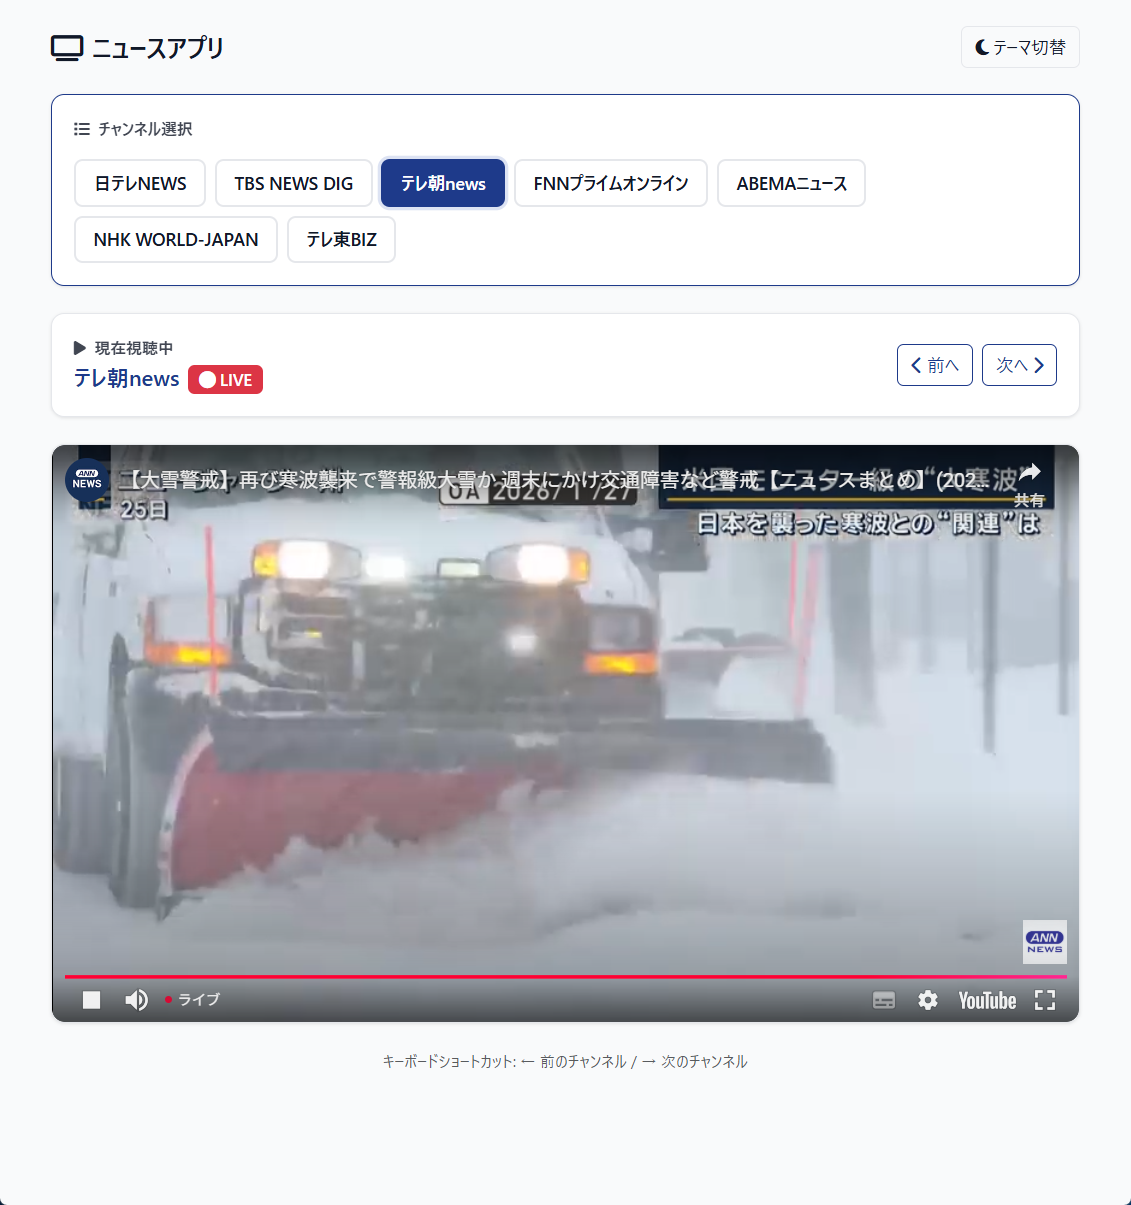Open the video on YouTube via logo
The width and height of the screenshot is (1131, 1205).
click(987, 1000)
